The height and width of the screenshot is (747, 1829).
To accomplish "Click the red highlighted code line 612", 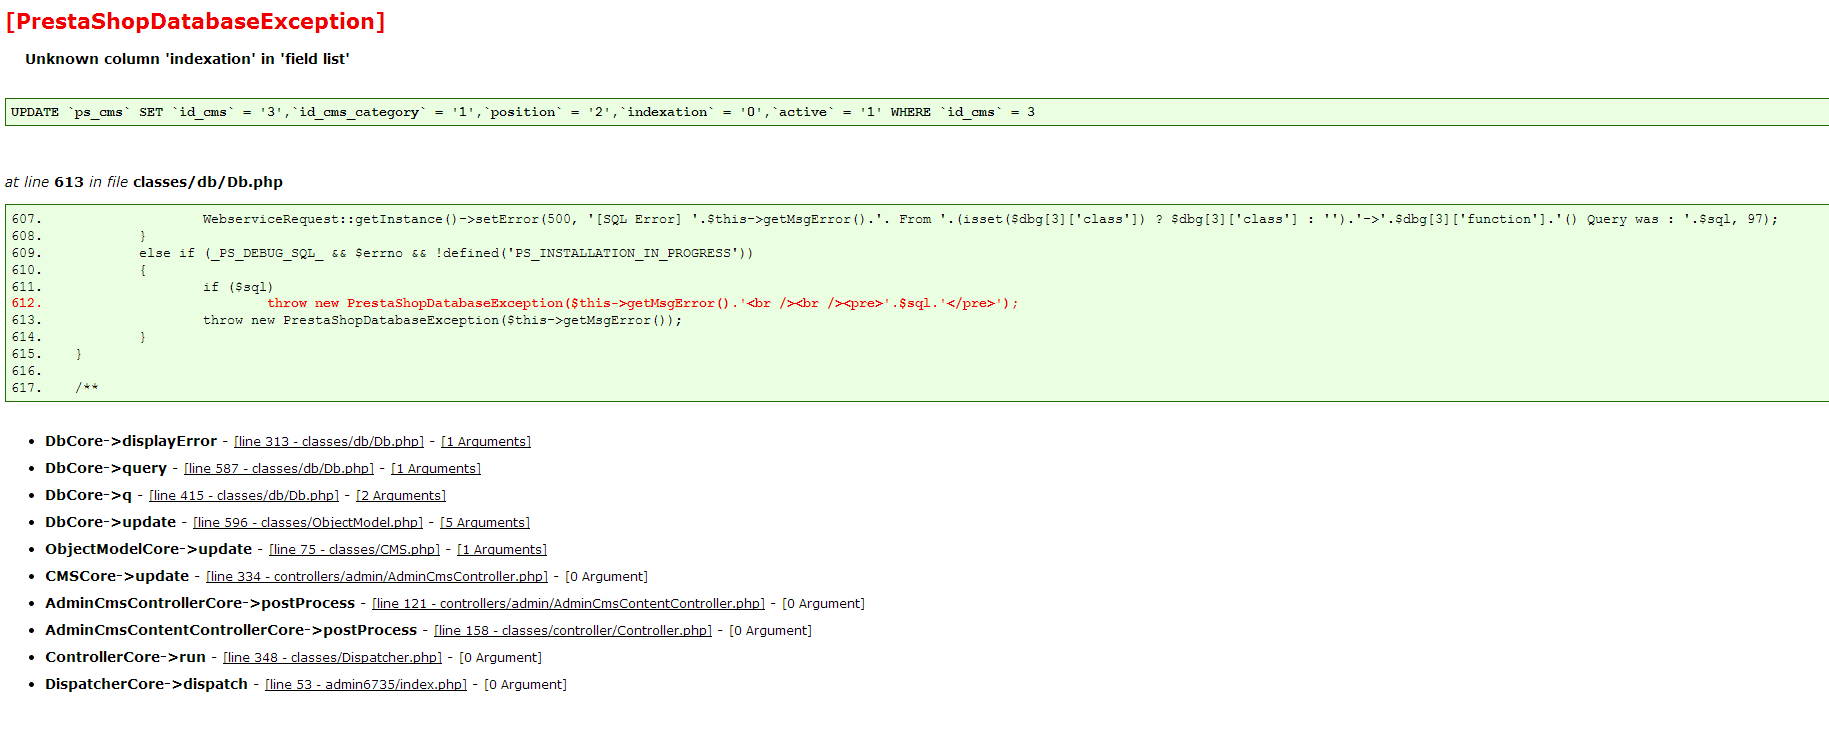I will click(642, 303).
